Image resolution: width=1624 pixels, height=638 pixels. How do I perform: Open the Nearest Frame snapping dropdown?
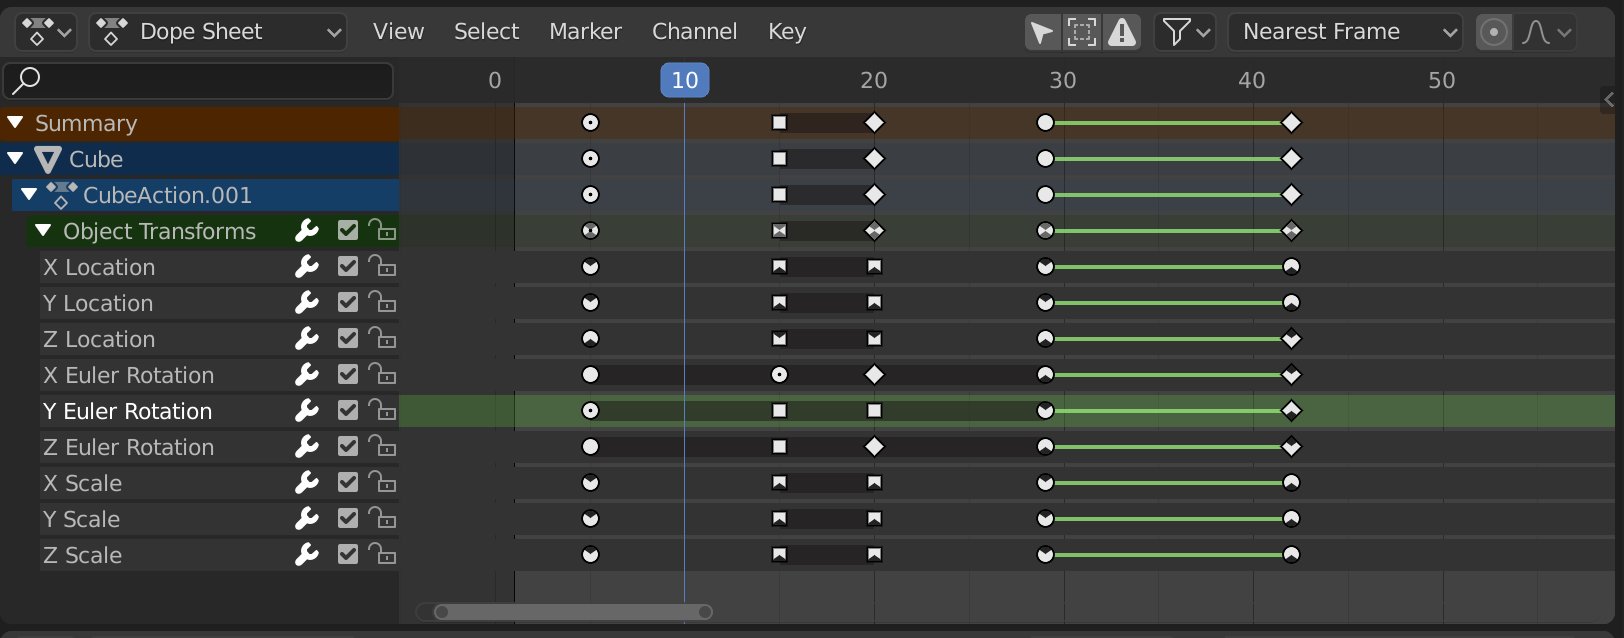[x=1345, y=32]
